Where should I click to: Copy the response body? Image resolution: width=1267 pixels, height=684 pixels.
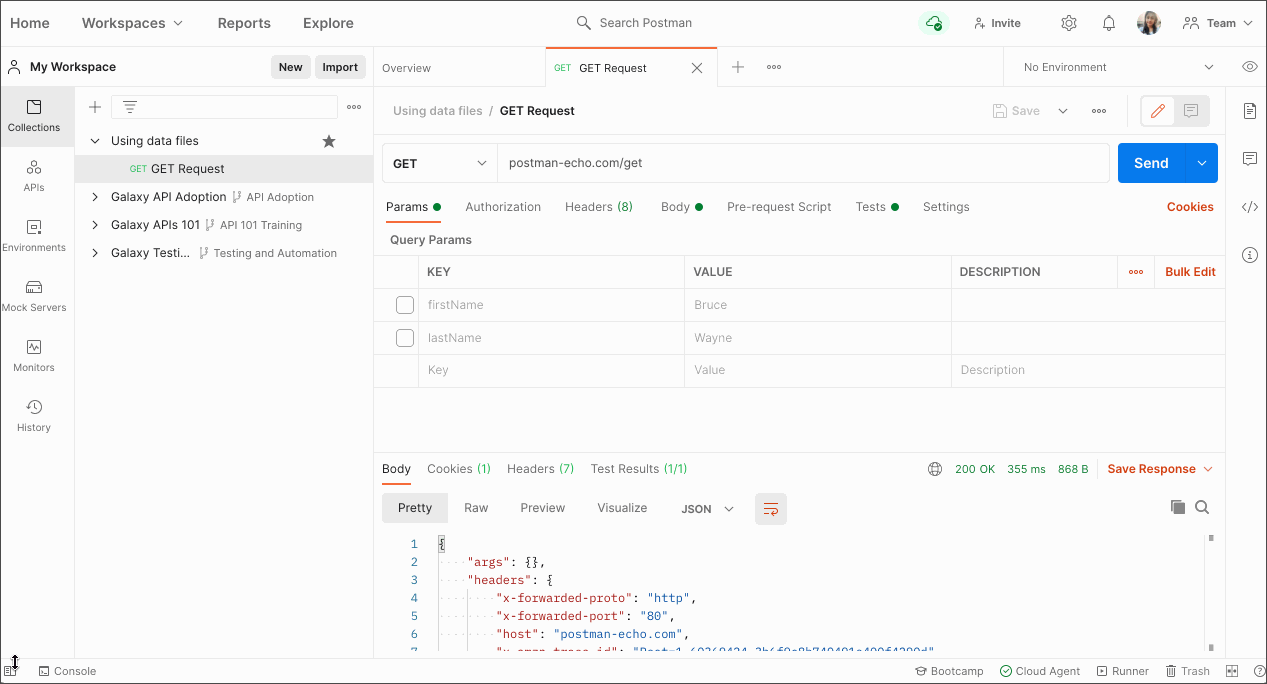tap(1178, 507)
